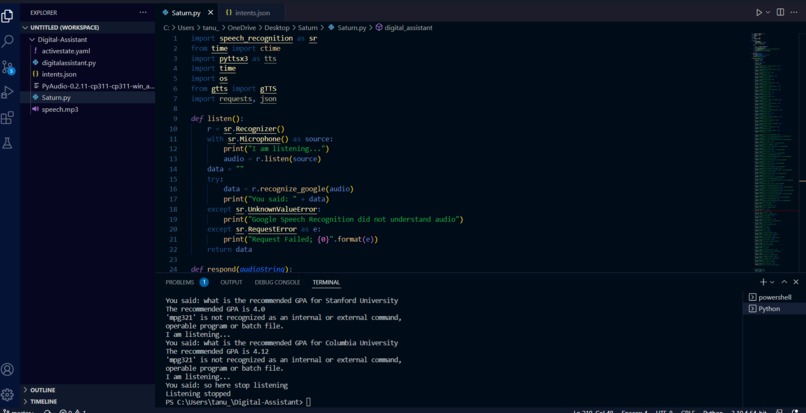Expand the OUTLINE section

tap(87, 390)
